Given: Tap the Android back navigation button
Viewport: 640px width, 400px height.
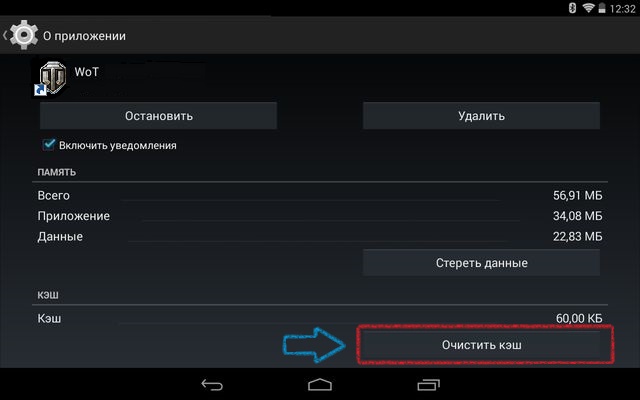Looking at the screenshot, I should click(212, 384).
